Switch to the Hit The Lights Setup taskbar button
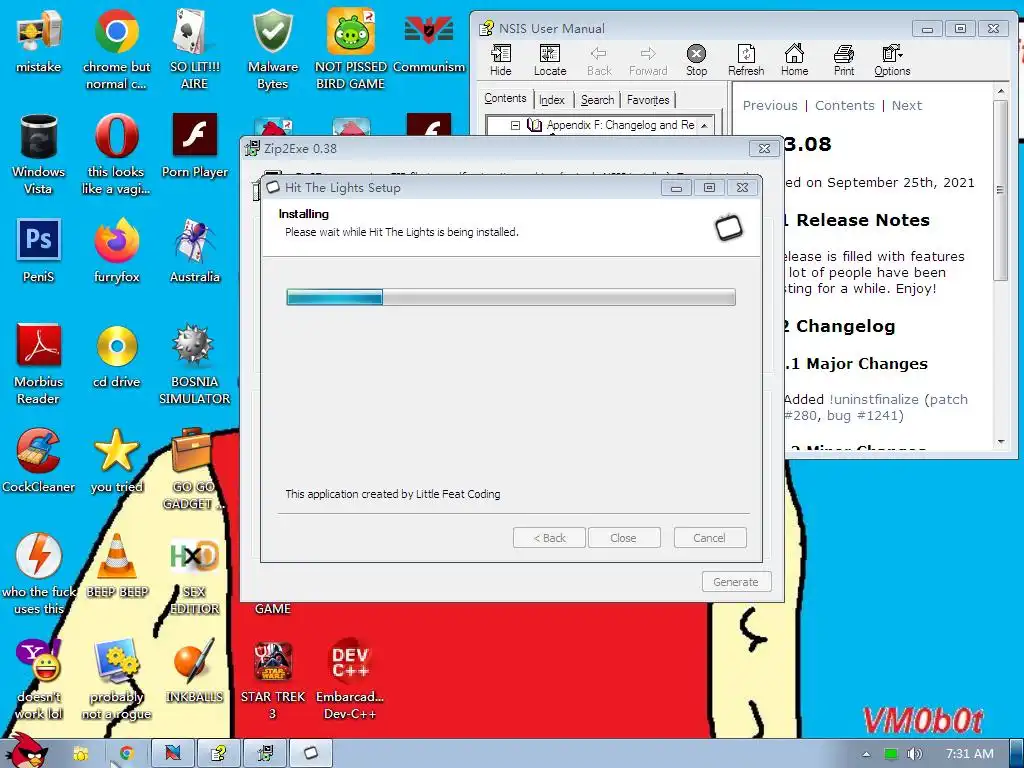1024x768 pixels. (310, 754)
